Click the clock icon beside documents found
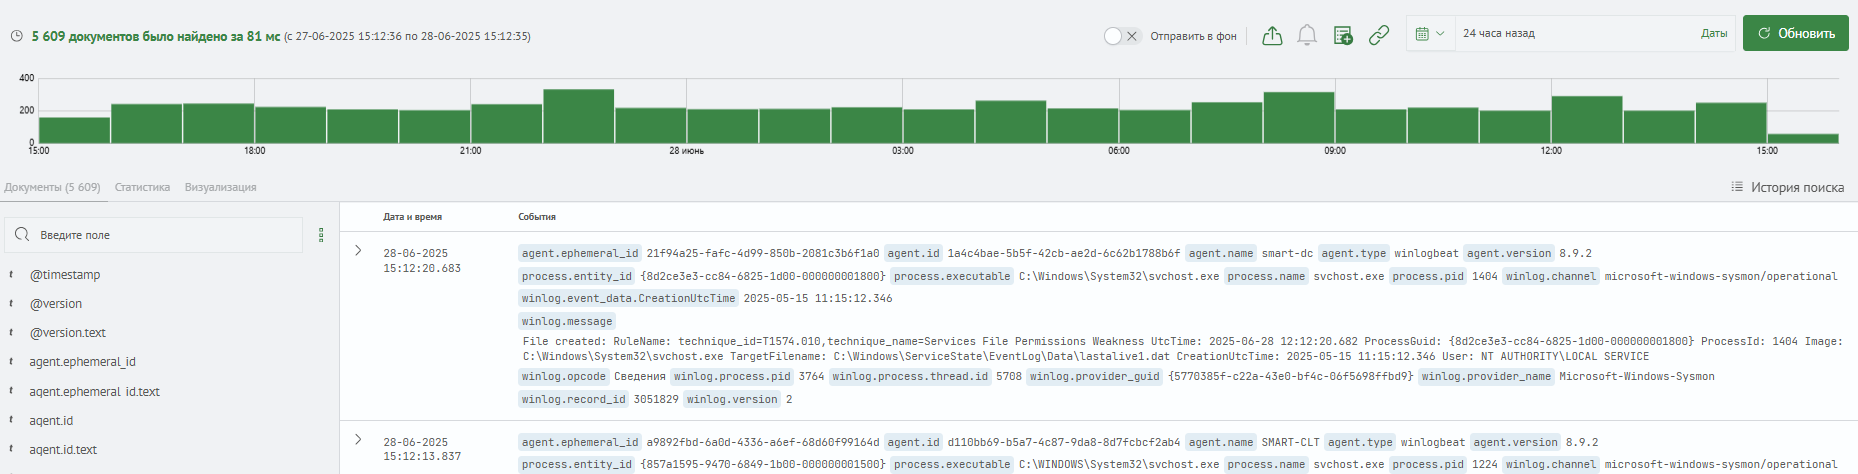This screenshot has height=474, width=1858. pyautogui.click(x=17, y=36)
